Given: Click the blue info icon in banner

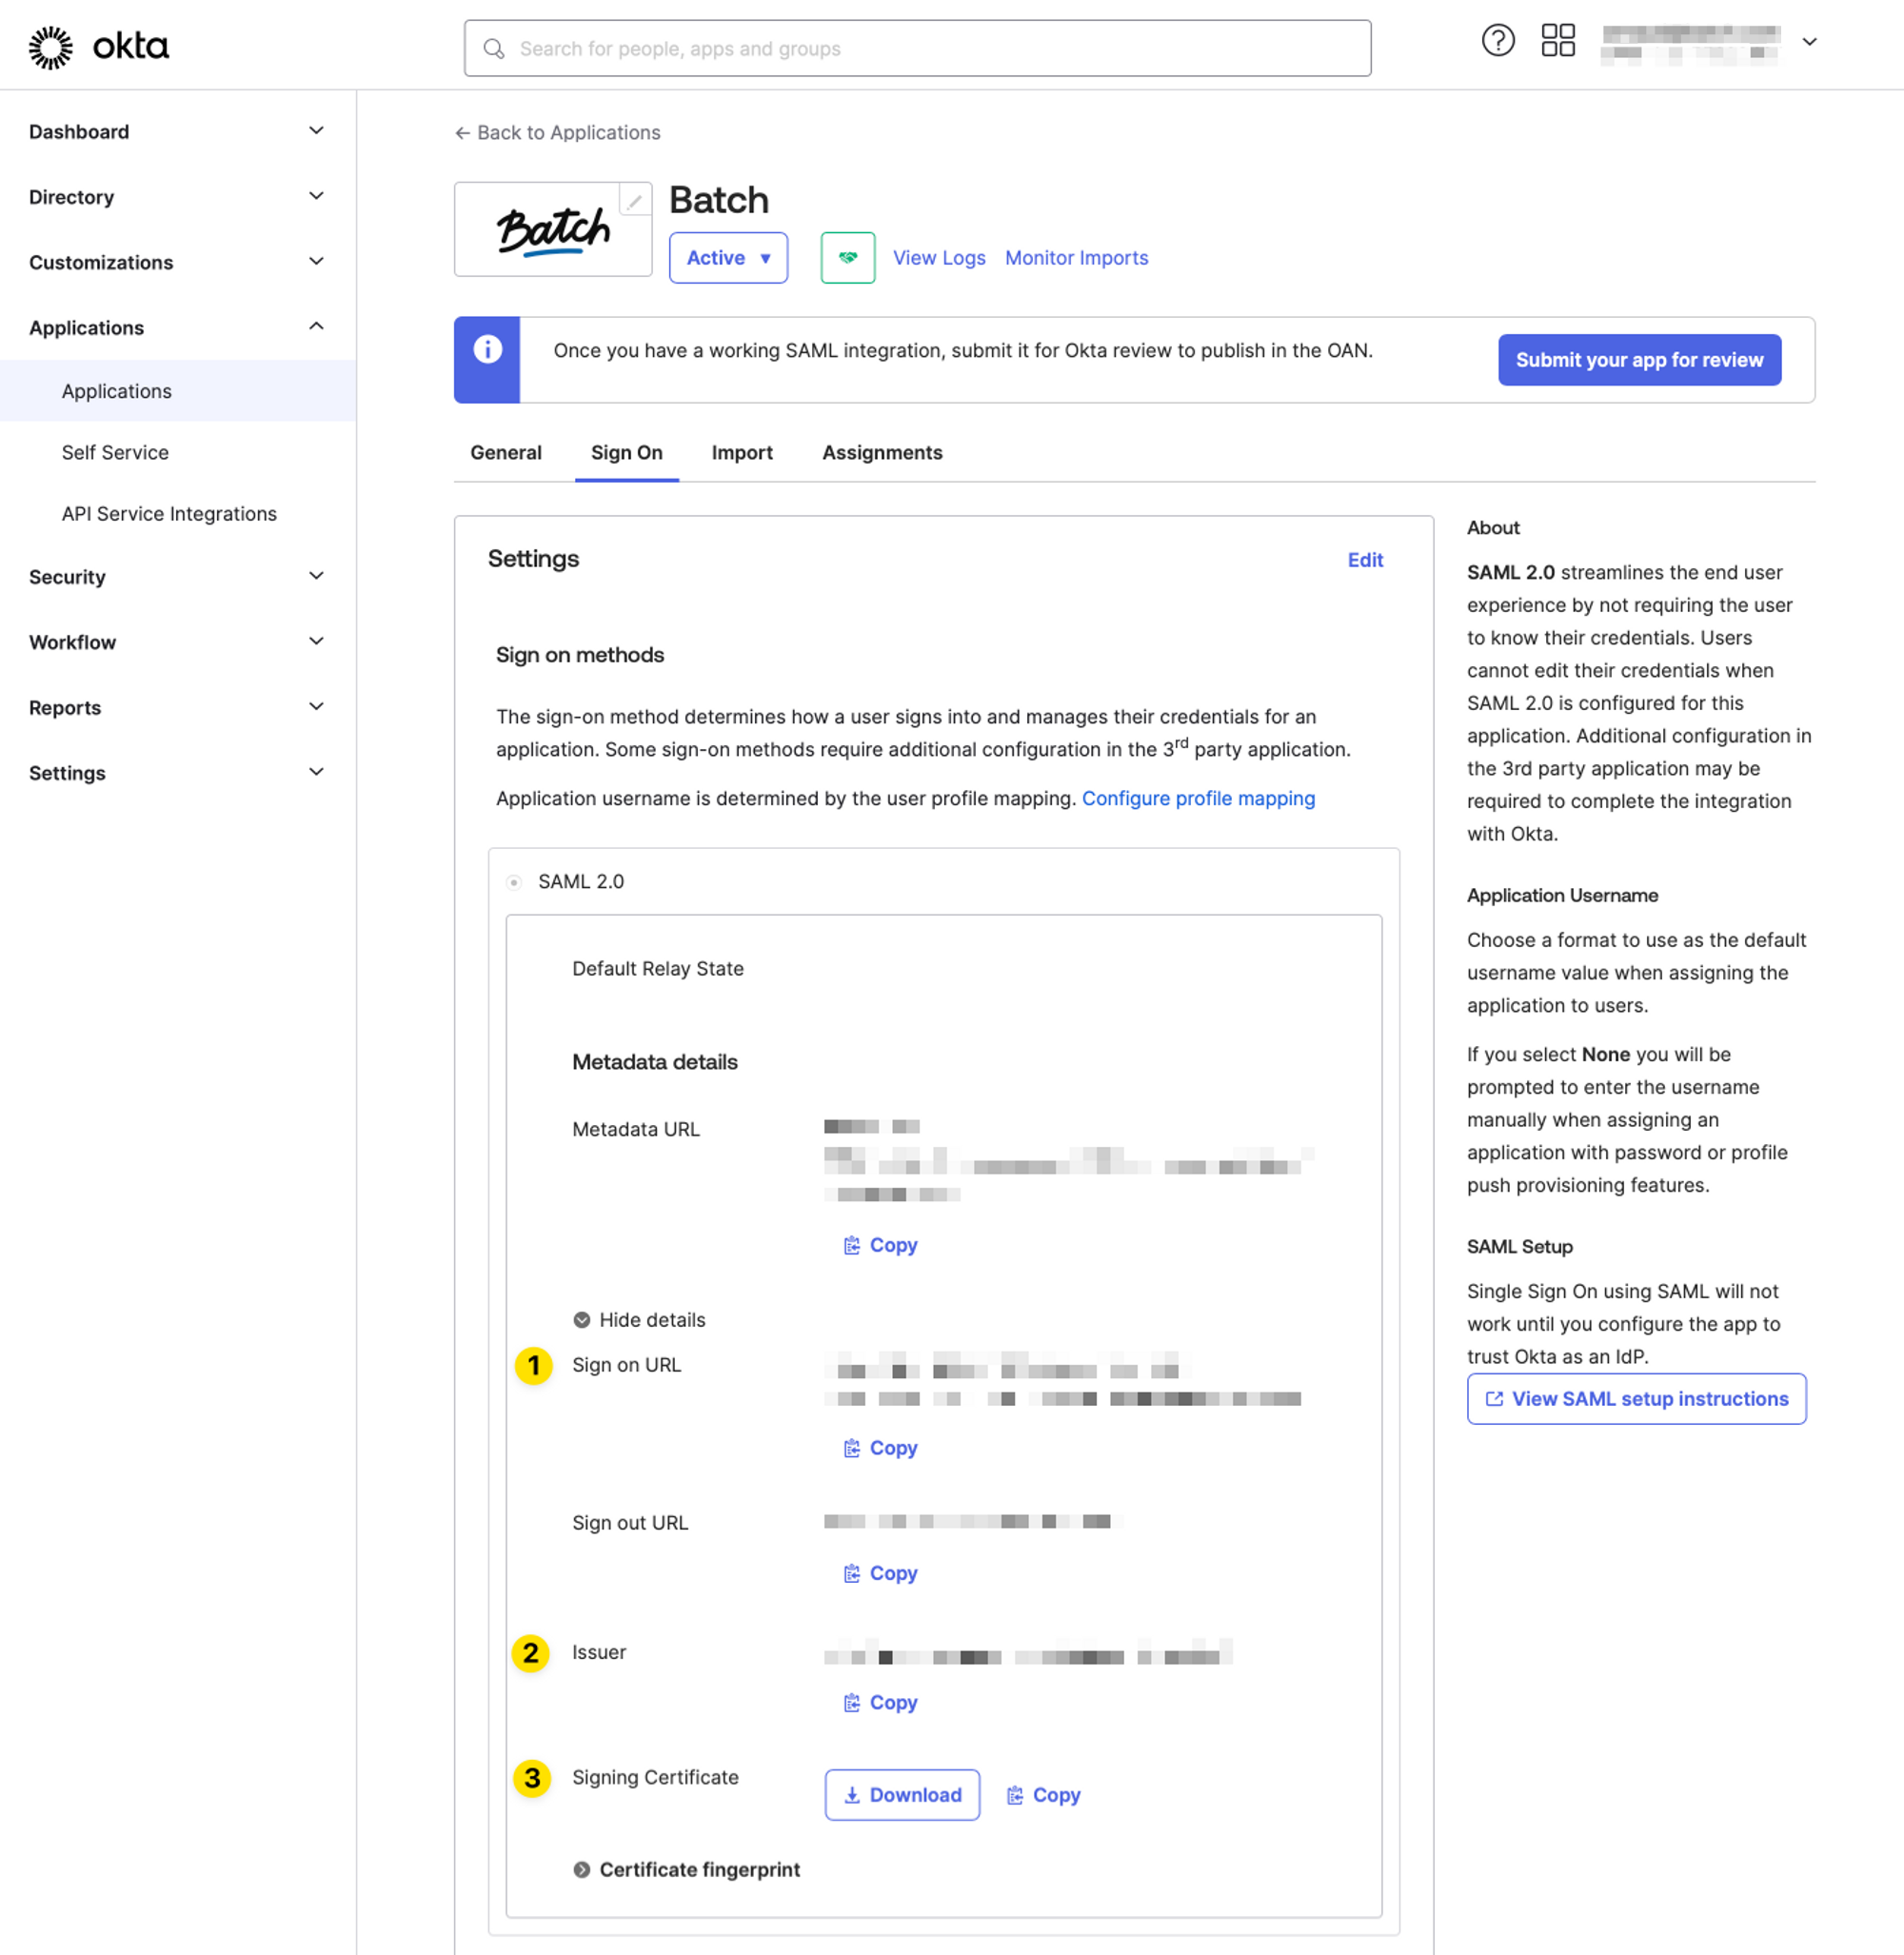Looking at the screenshot, I should pos(487,349).
